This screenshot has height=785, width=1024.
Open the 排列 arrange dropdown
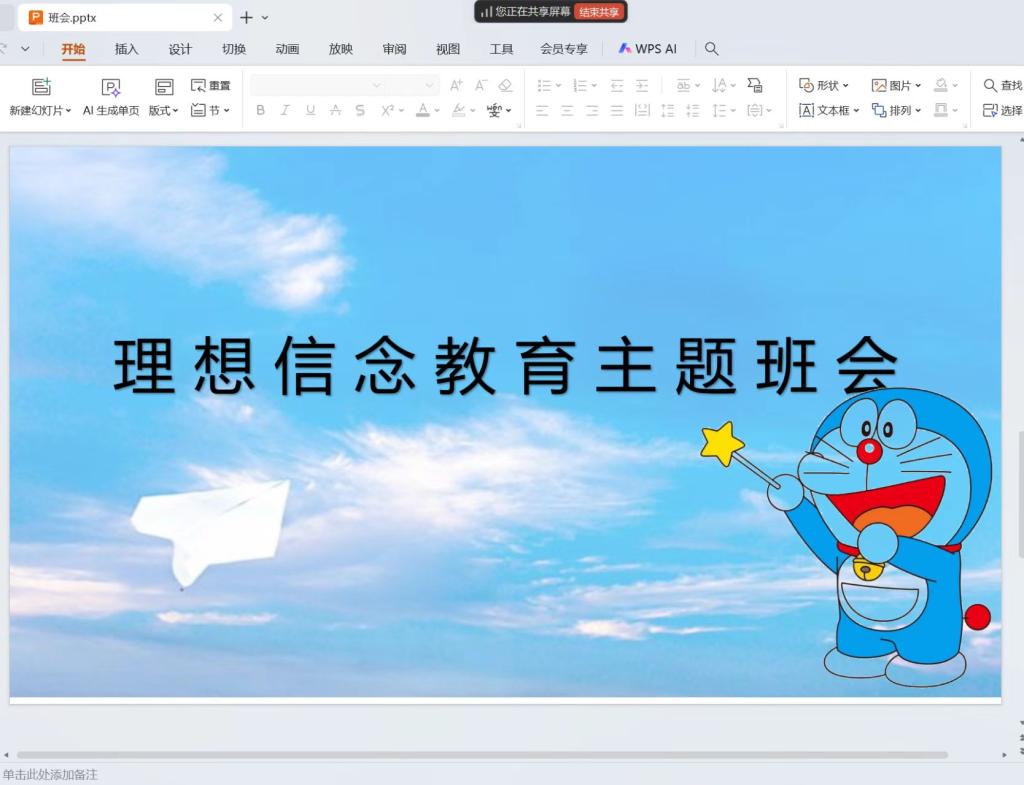[896, 110]
